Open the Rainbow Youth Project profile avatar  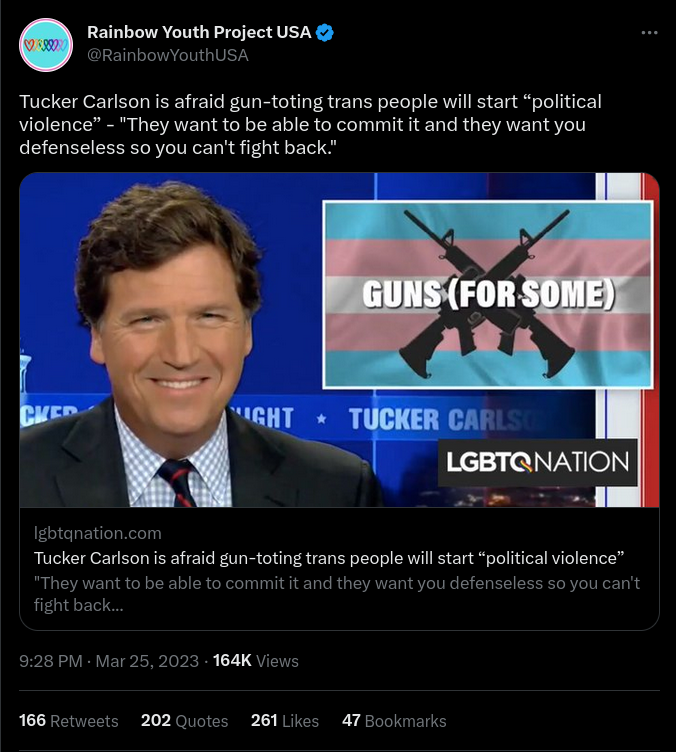tap(46, 45)
